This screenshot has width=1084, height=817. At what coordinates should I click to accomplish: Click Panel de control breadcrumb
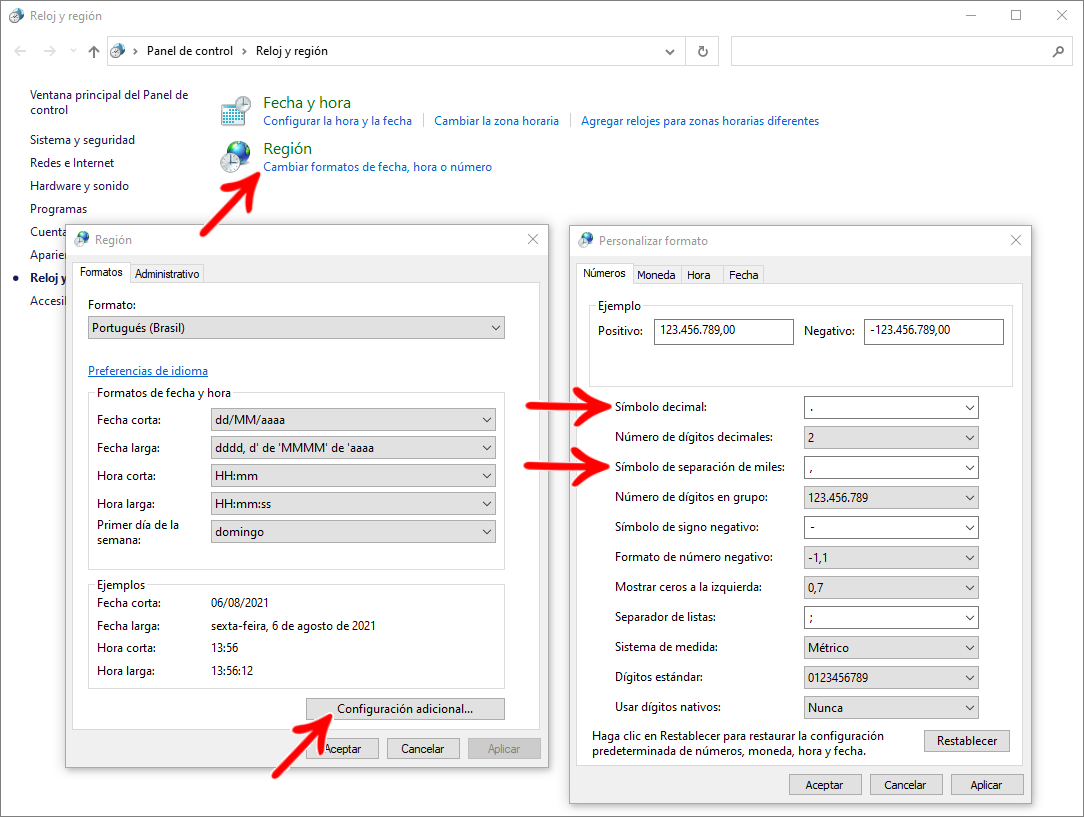(189, 51)
